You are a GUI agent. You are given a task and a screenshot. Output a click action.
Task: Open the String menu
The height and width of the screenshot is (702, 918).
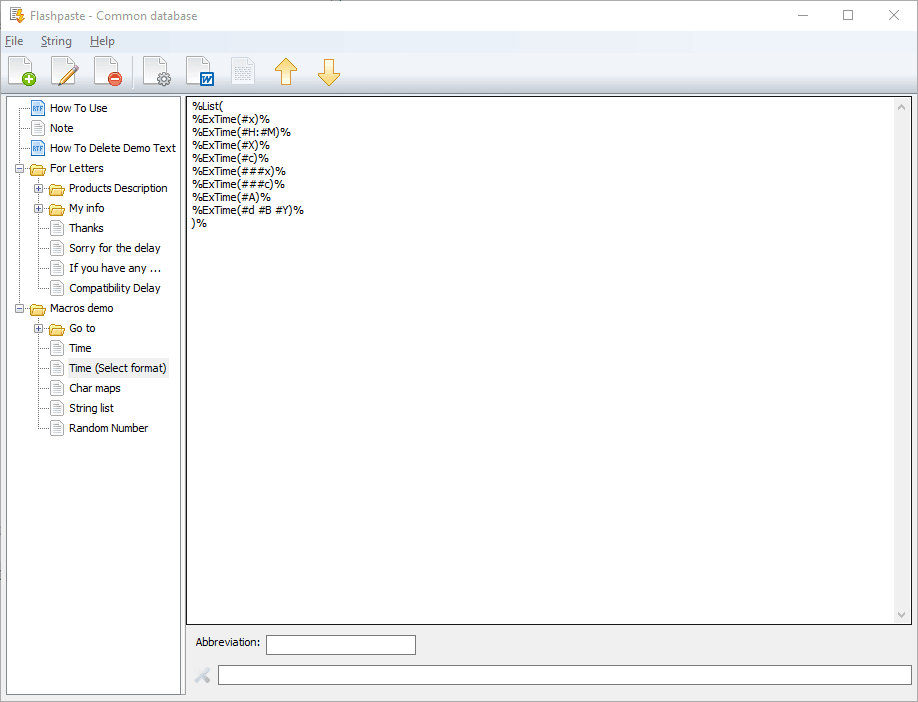pyautogui.click(x=56, y=41)
